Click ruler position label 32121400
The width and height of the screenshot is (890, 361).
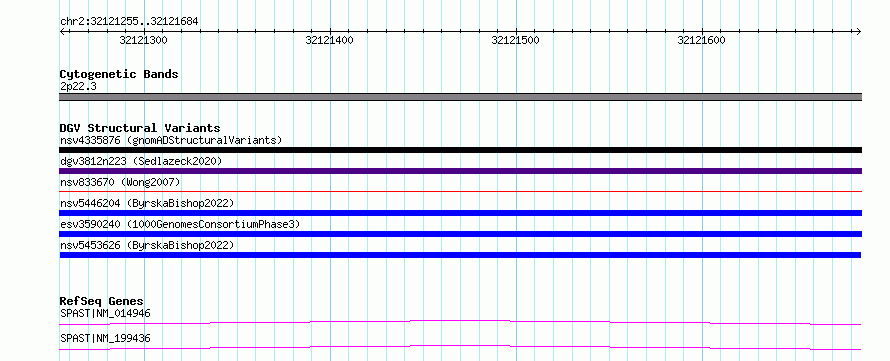[329, 40]
